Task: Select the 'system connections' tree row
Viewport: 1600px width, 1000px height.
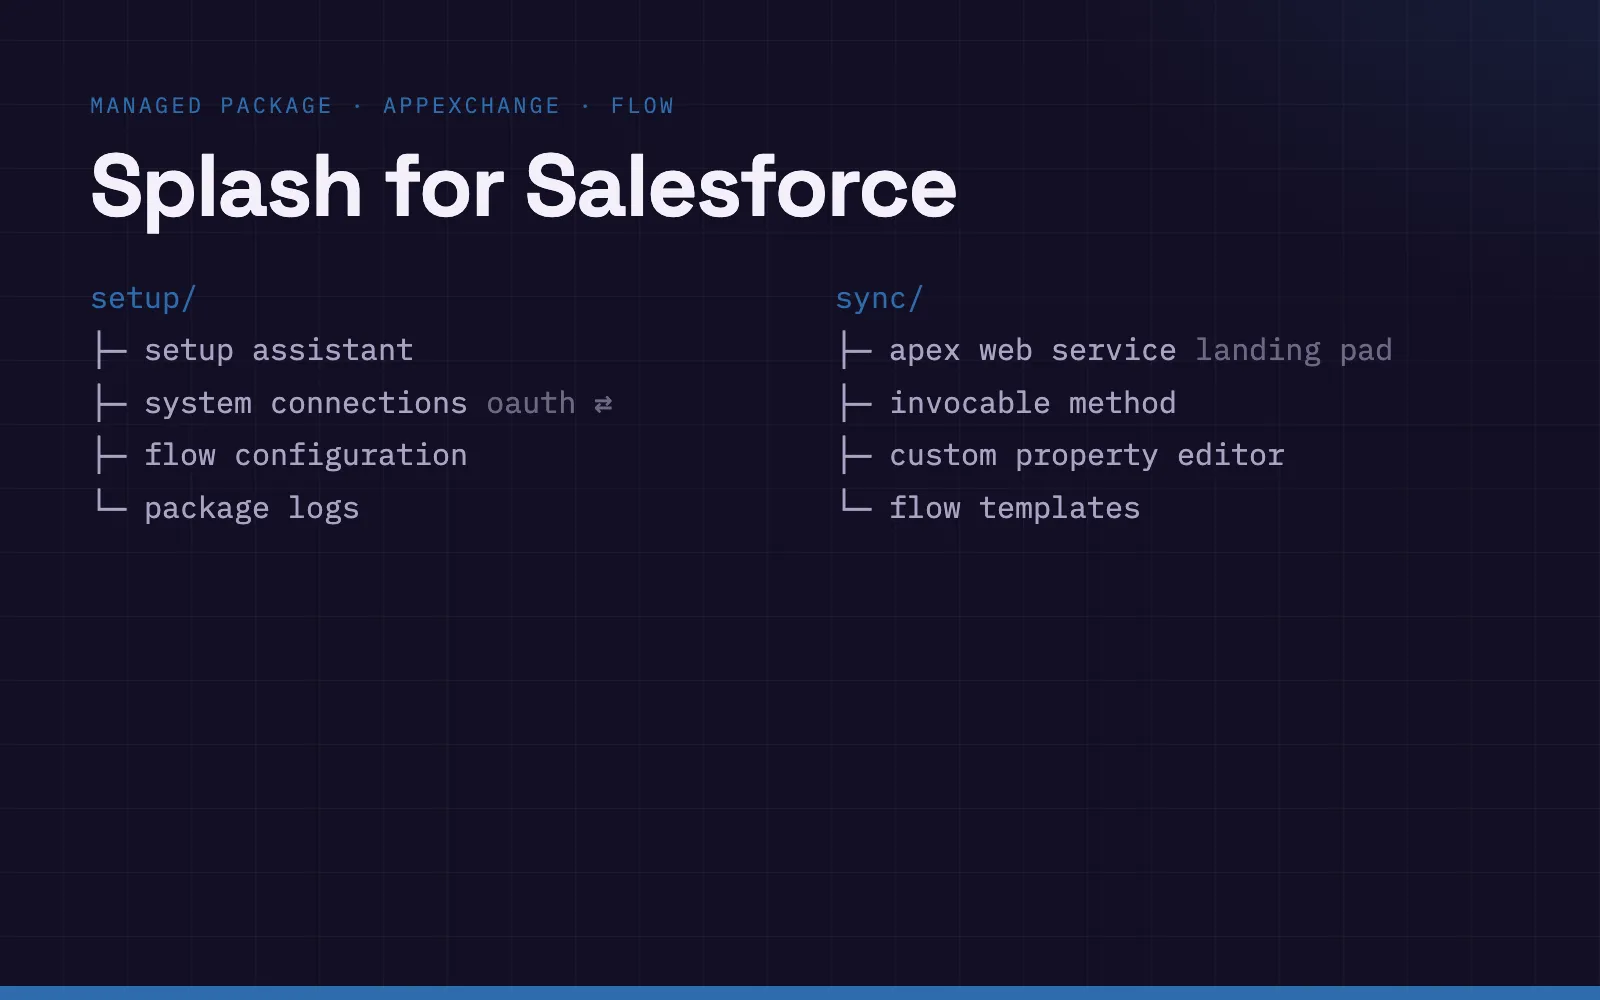Action: coord(352,403)
